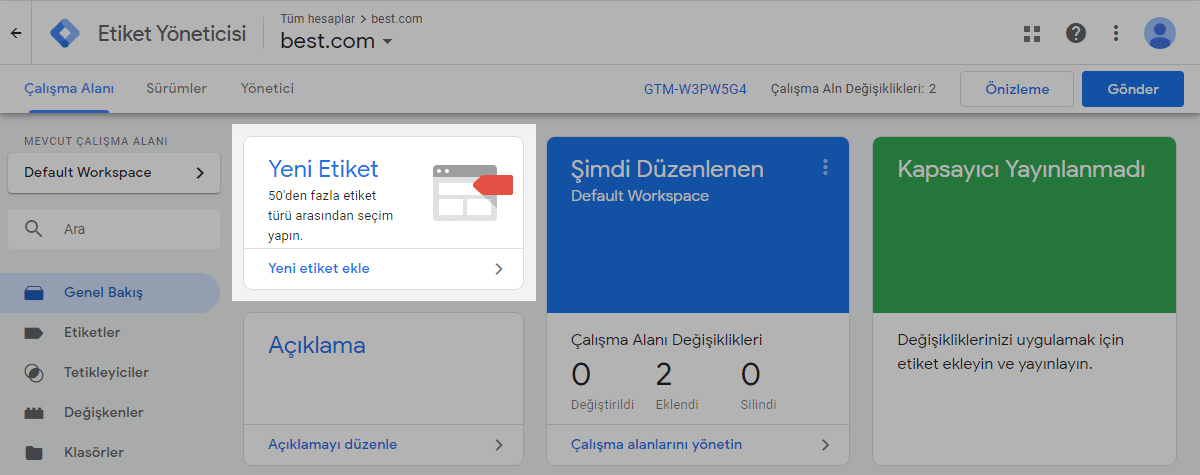Click the Önizleme button
This screenshot has width=1200, height=475.
(x=1017, y=89)
